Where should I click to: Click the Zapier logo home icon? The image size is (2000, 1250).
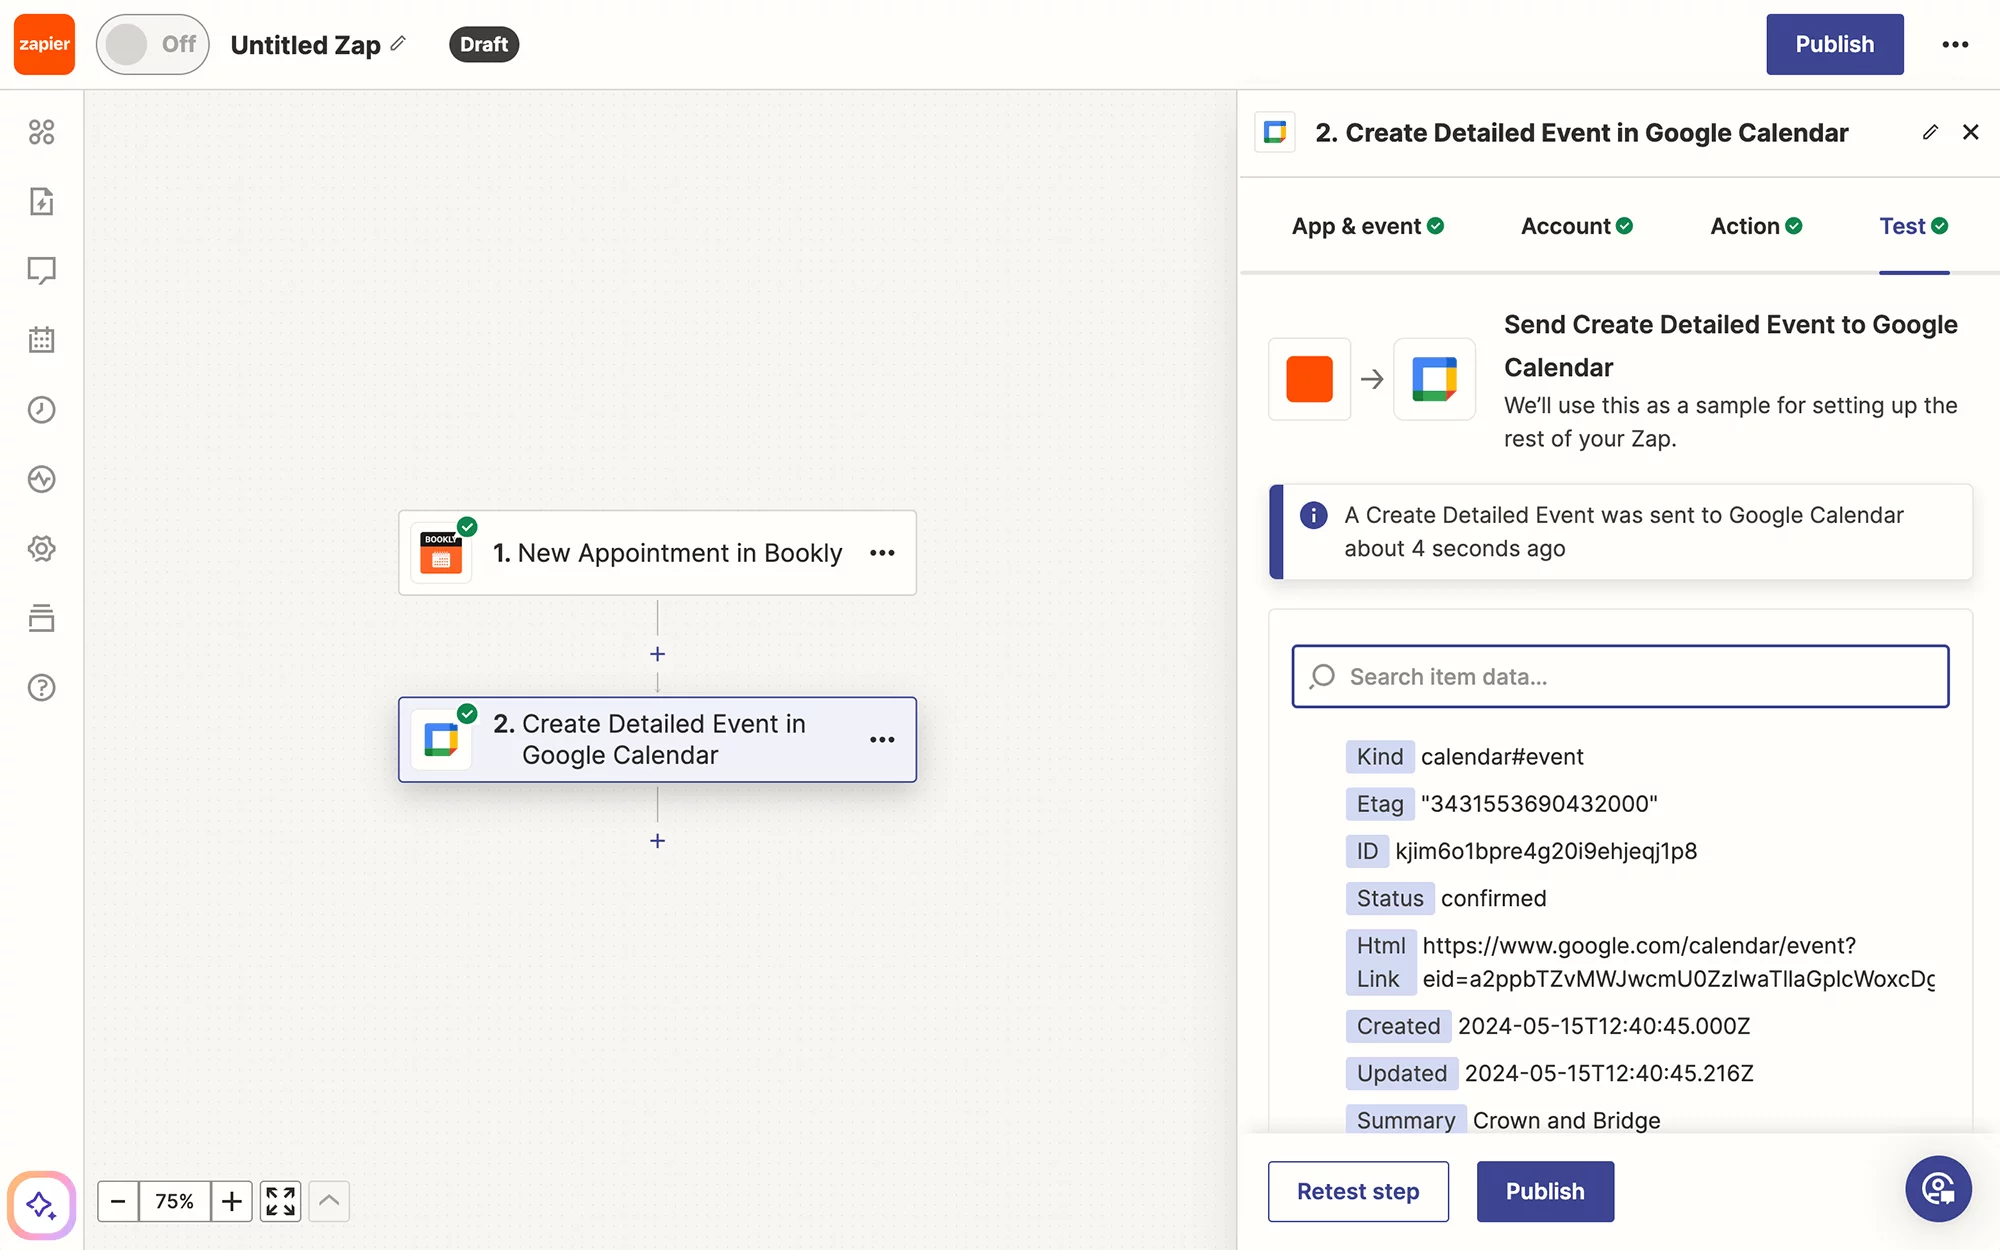(x=44, y=44)
